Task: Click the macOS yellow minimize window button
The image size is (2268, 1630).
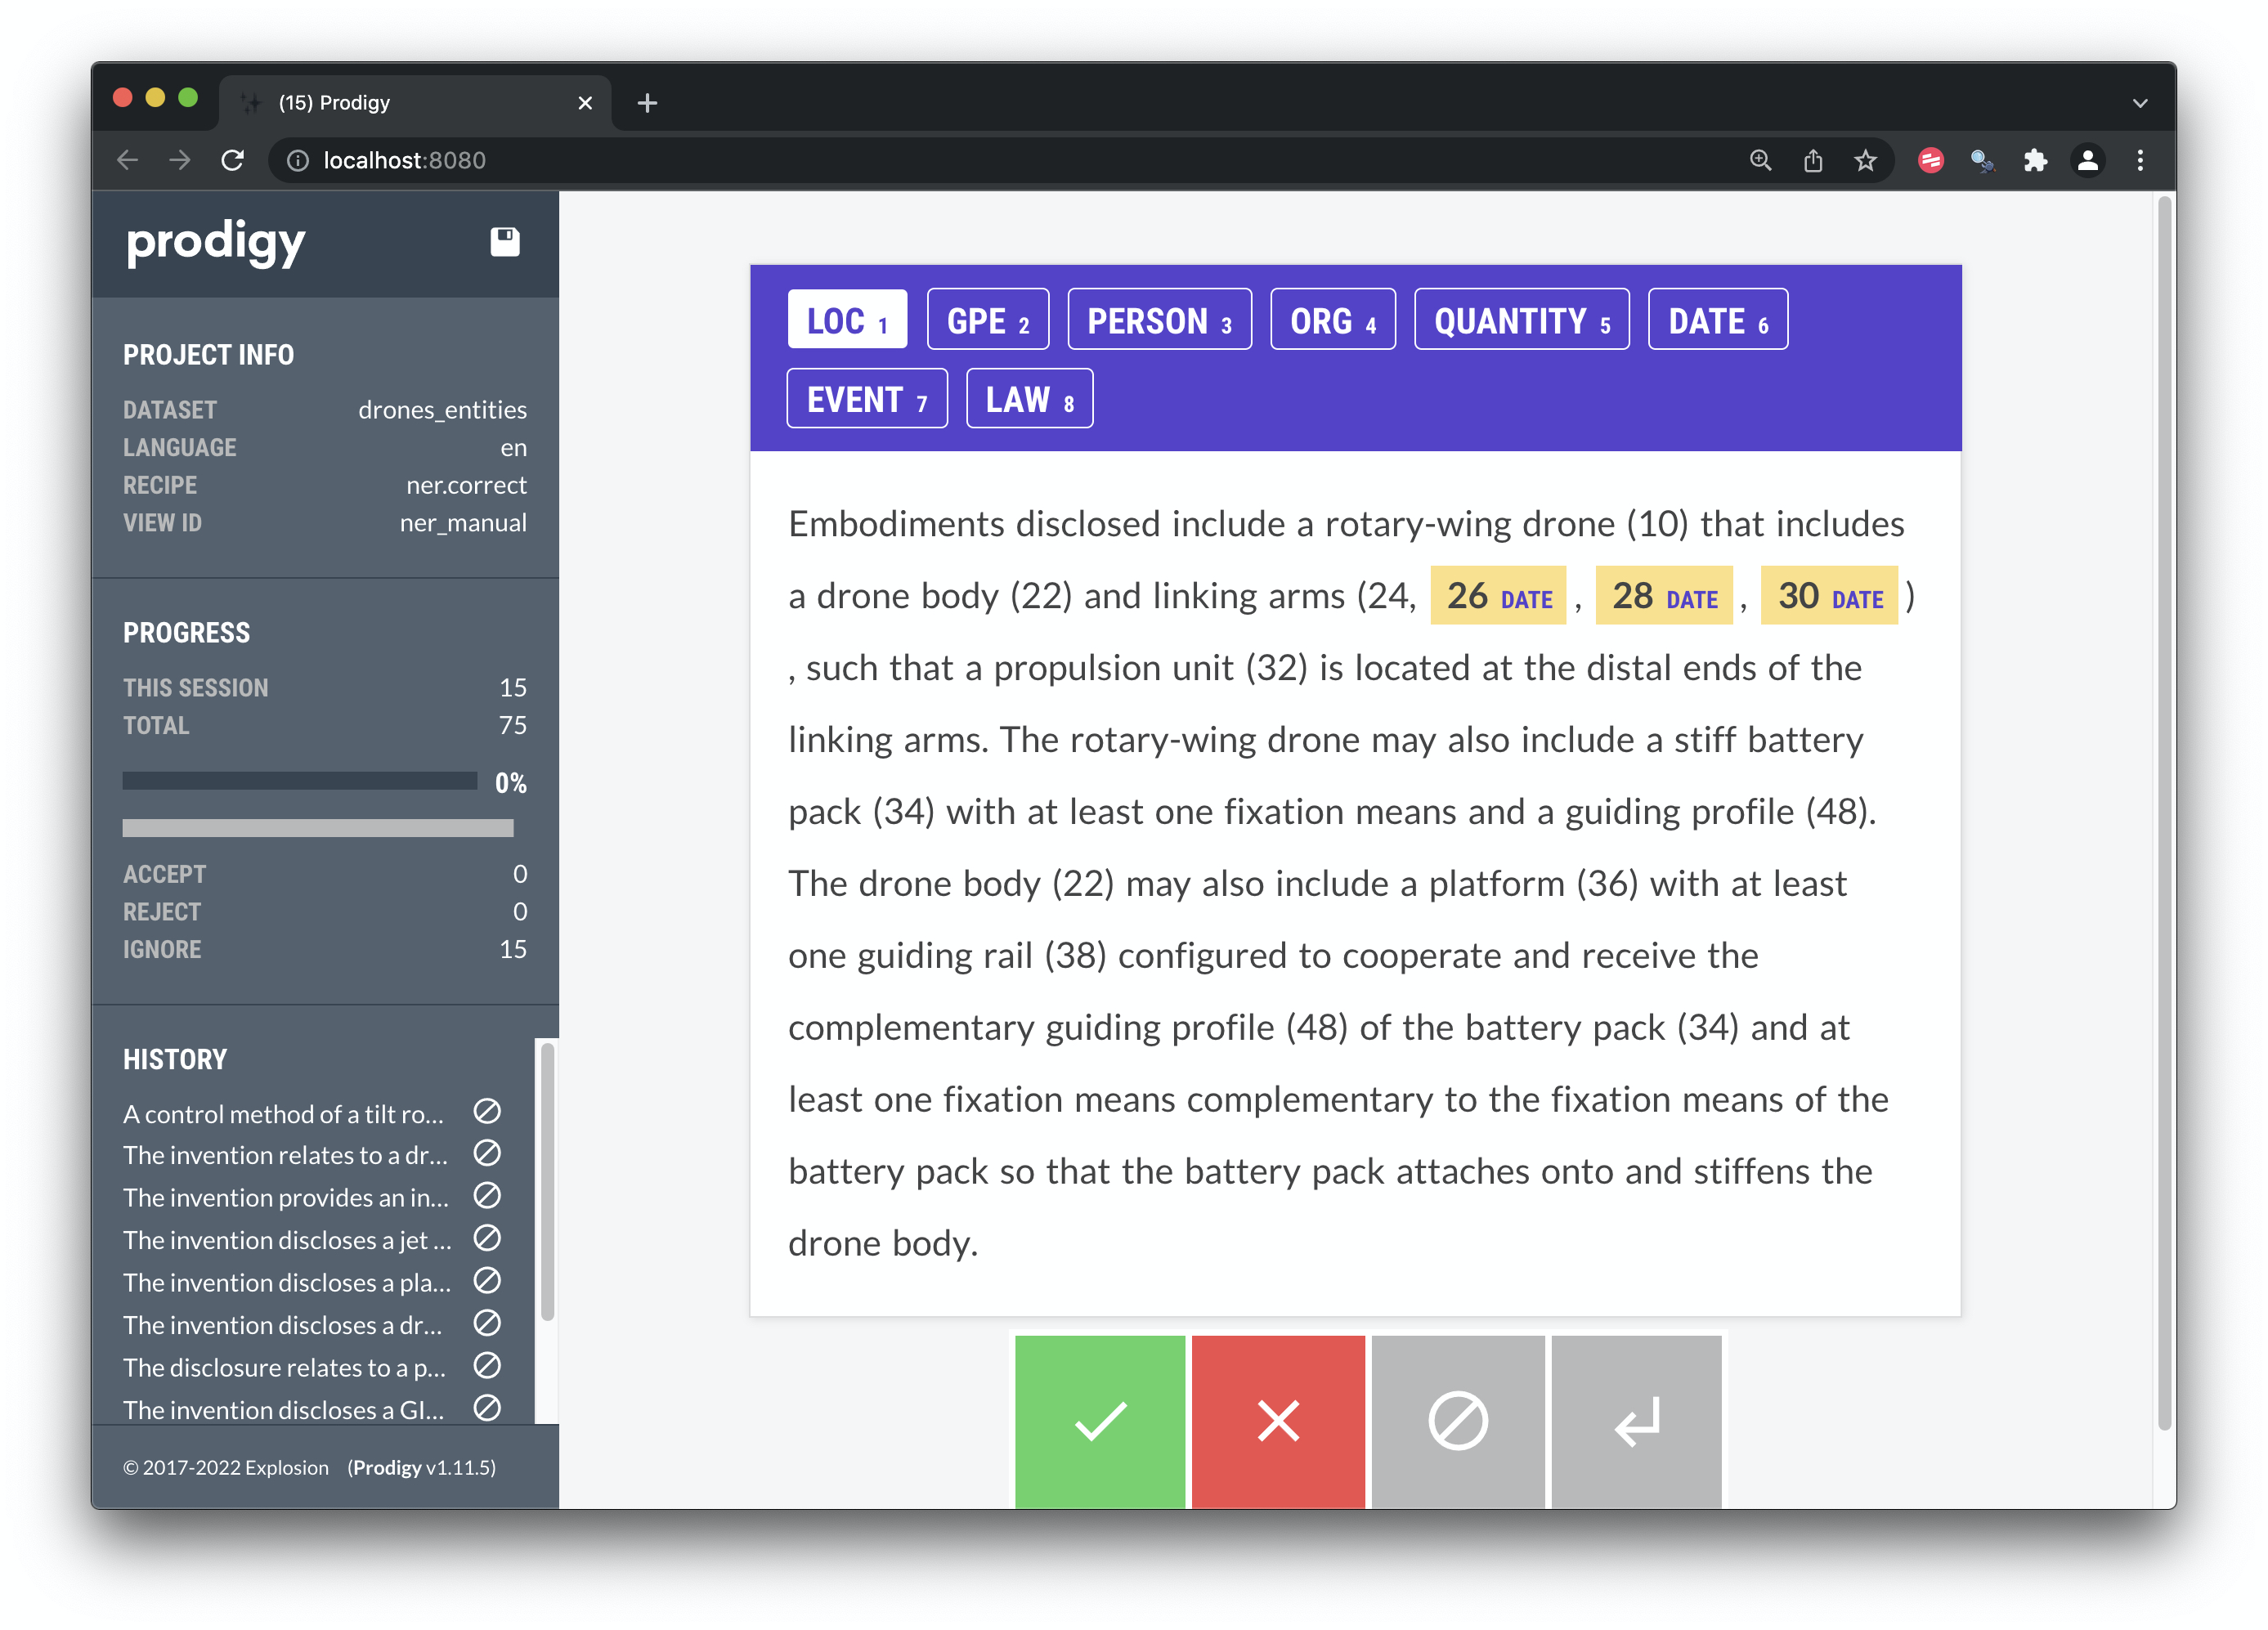Action: (155, 98)
